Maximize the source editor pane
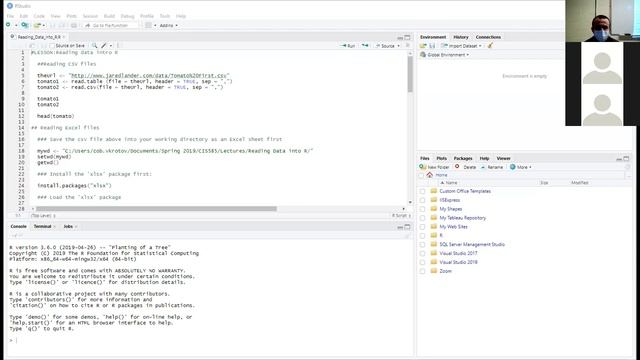The image size is (640, 360). (x=407, y=37)
